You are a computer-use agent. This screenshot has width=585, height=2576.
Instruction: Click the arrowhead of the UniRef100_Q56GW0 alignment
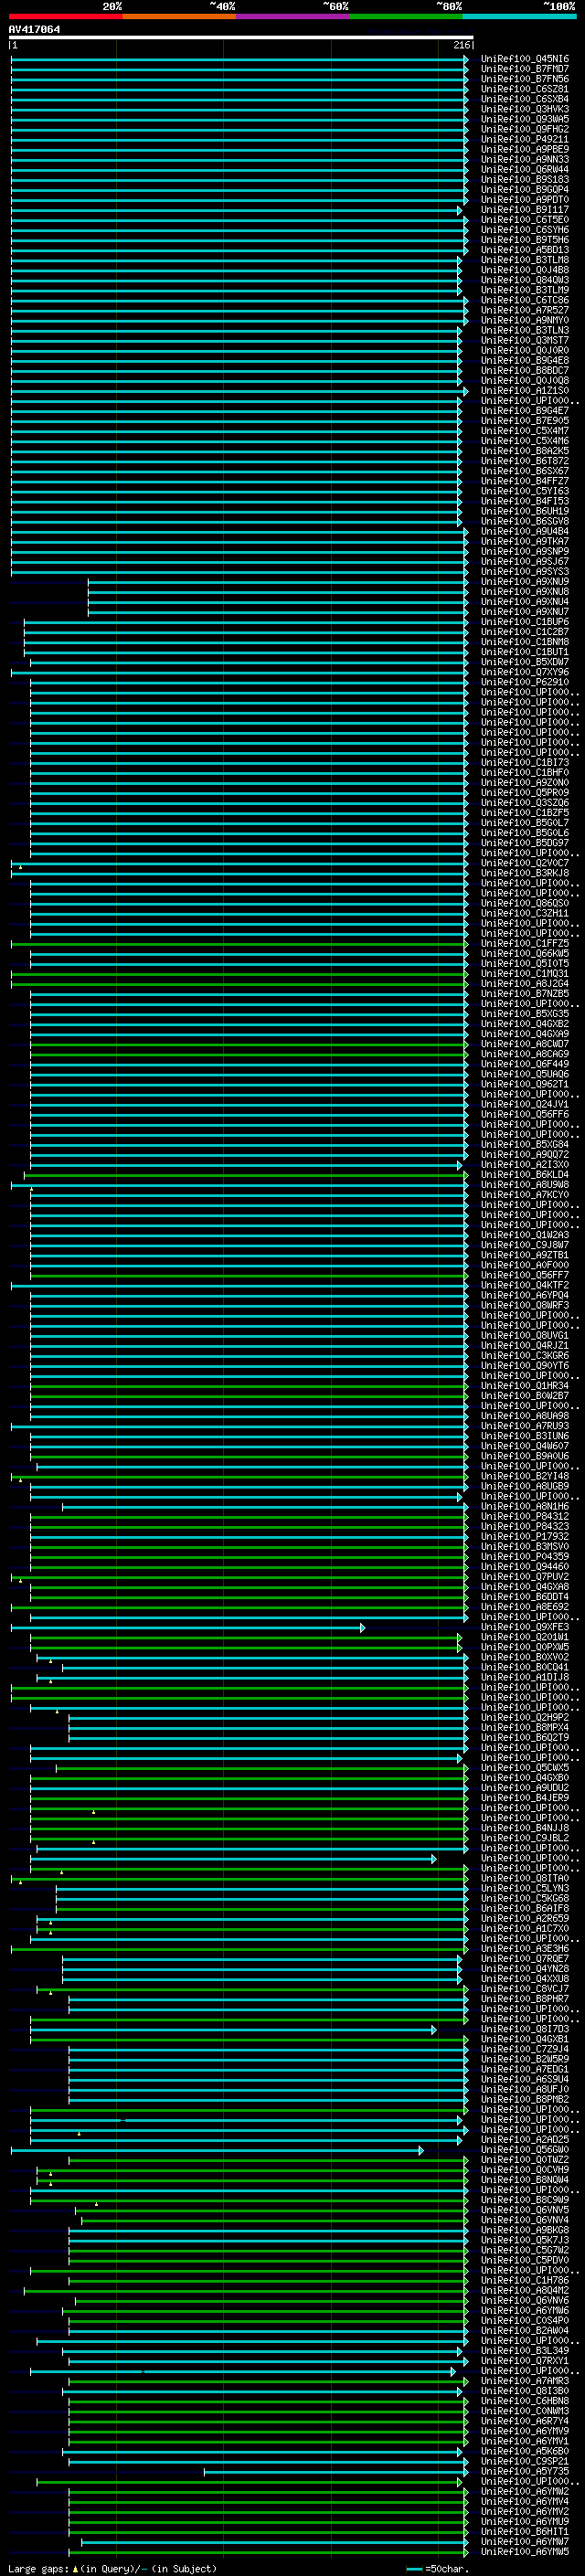(x=421, y=2150)
